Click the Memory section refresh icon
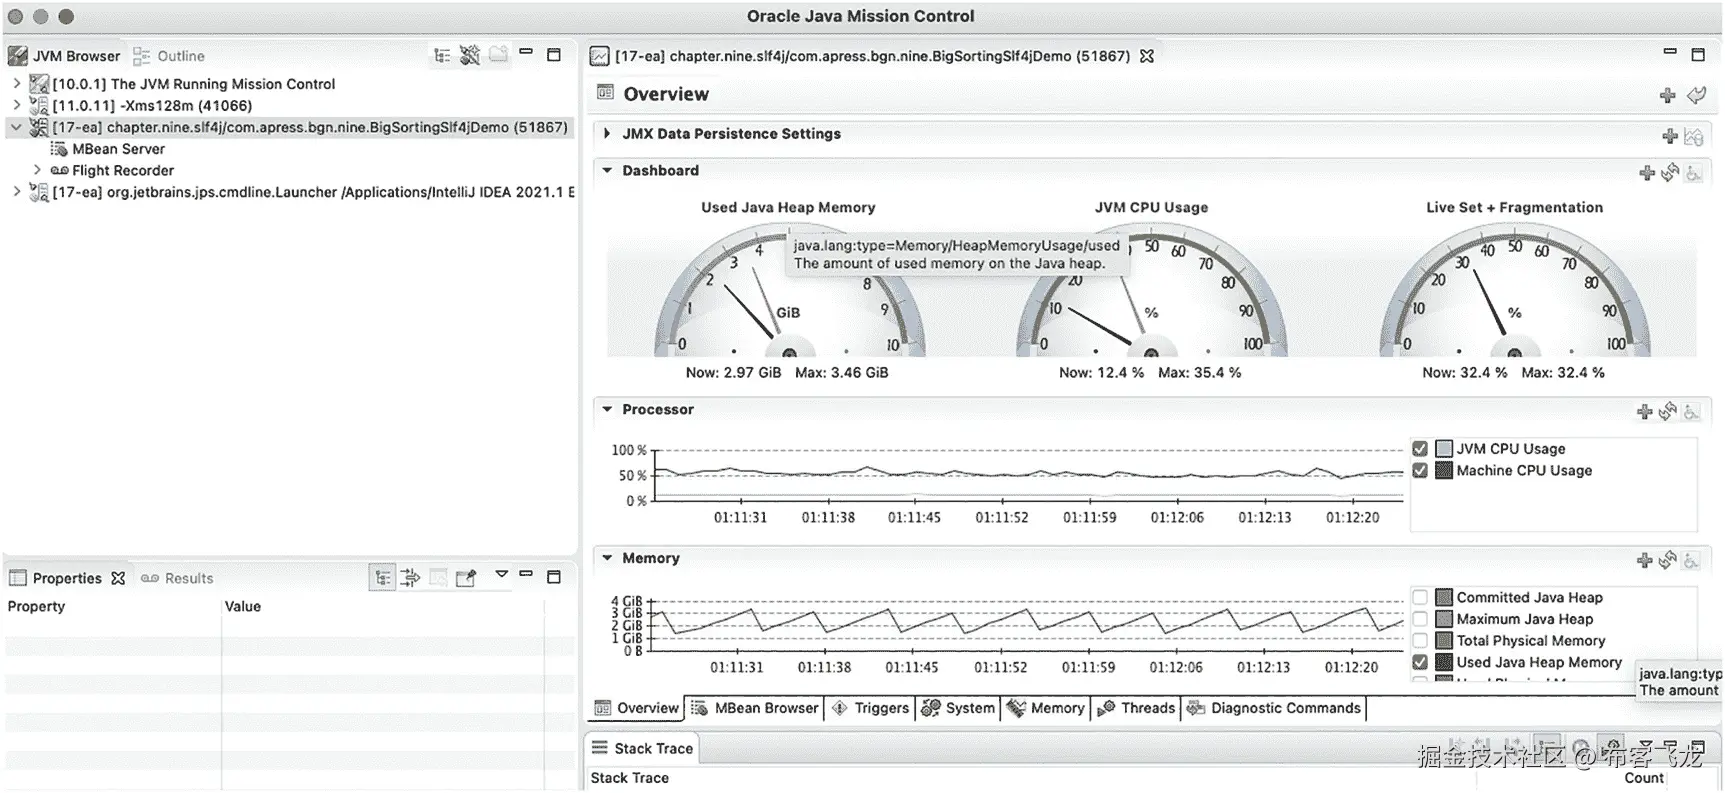 coord(1667,560)
